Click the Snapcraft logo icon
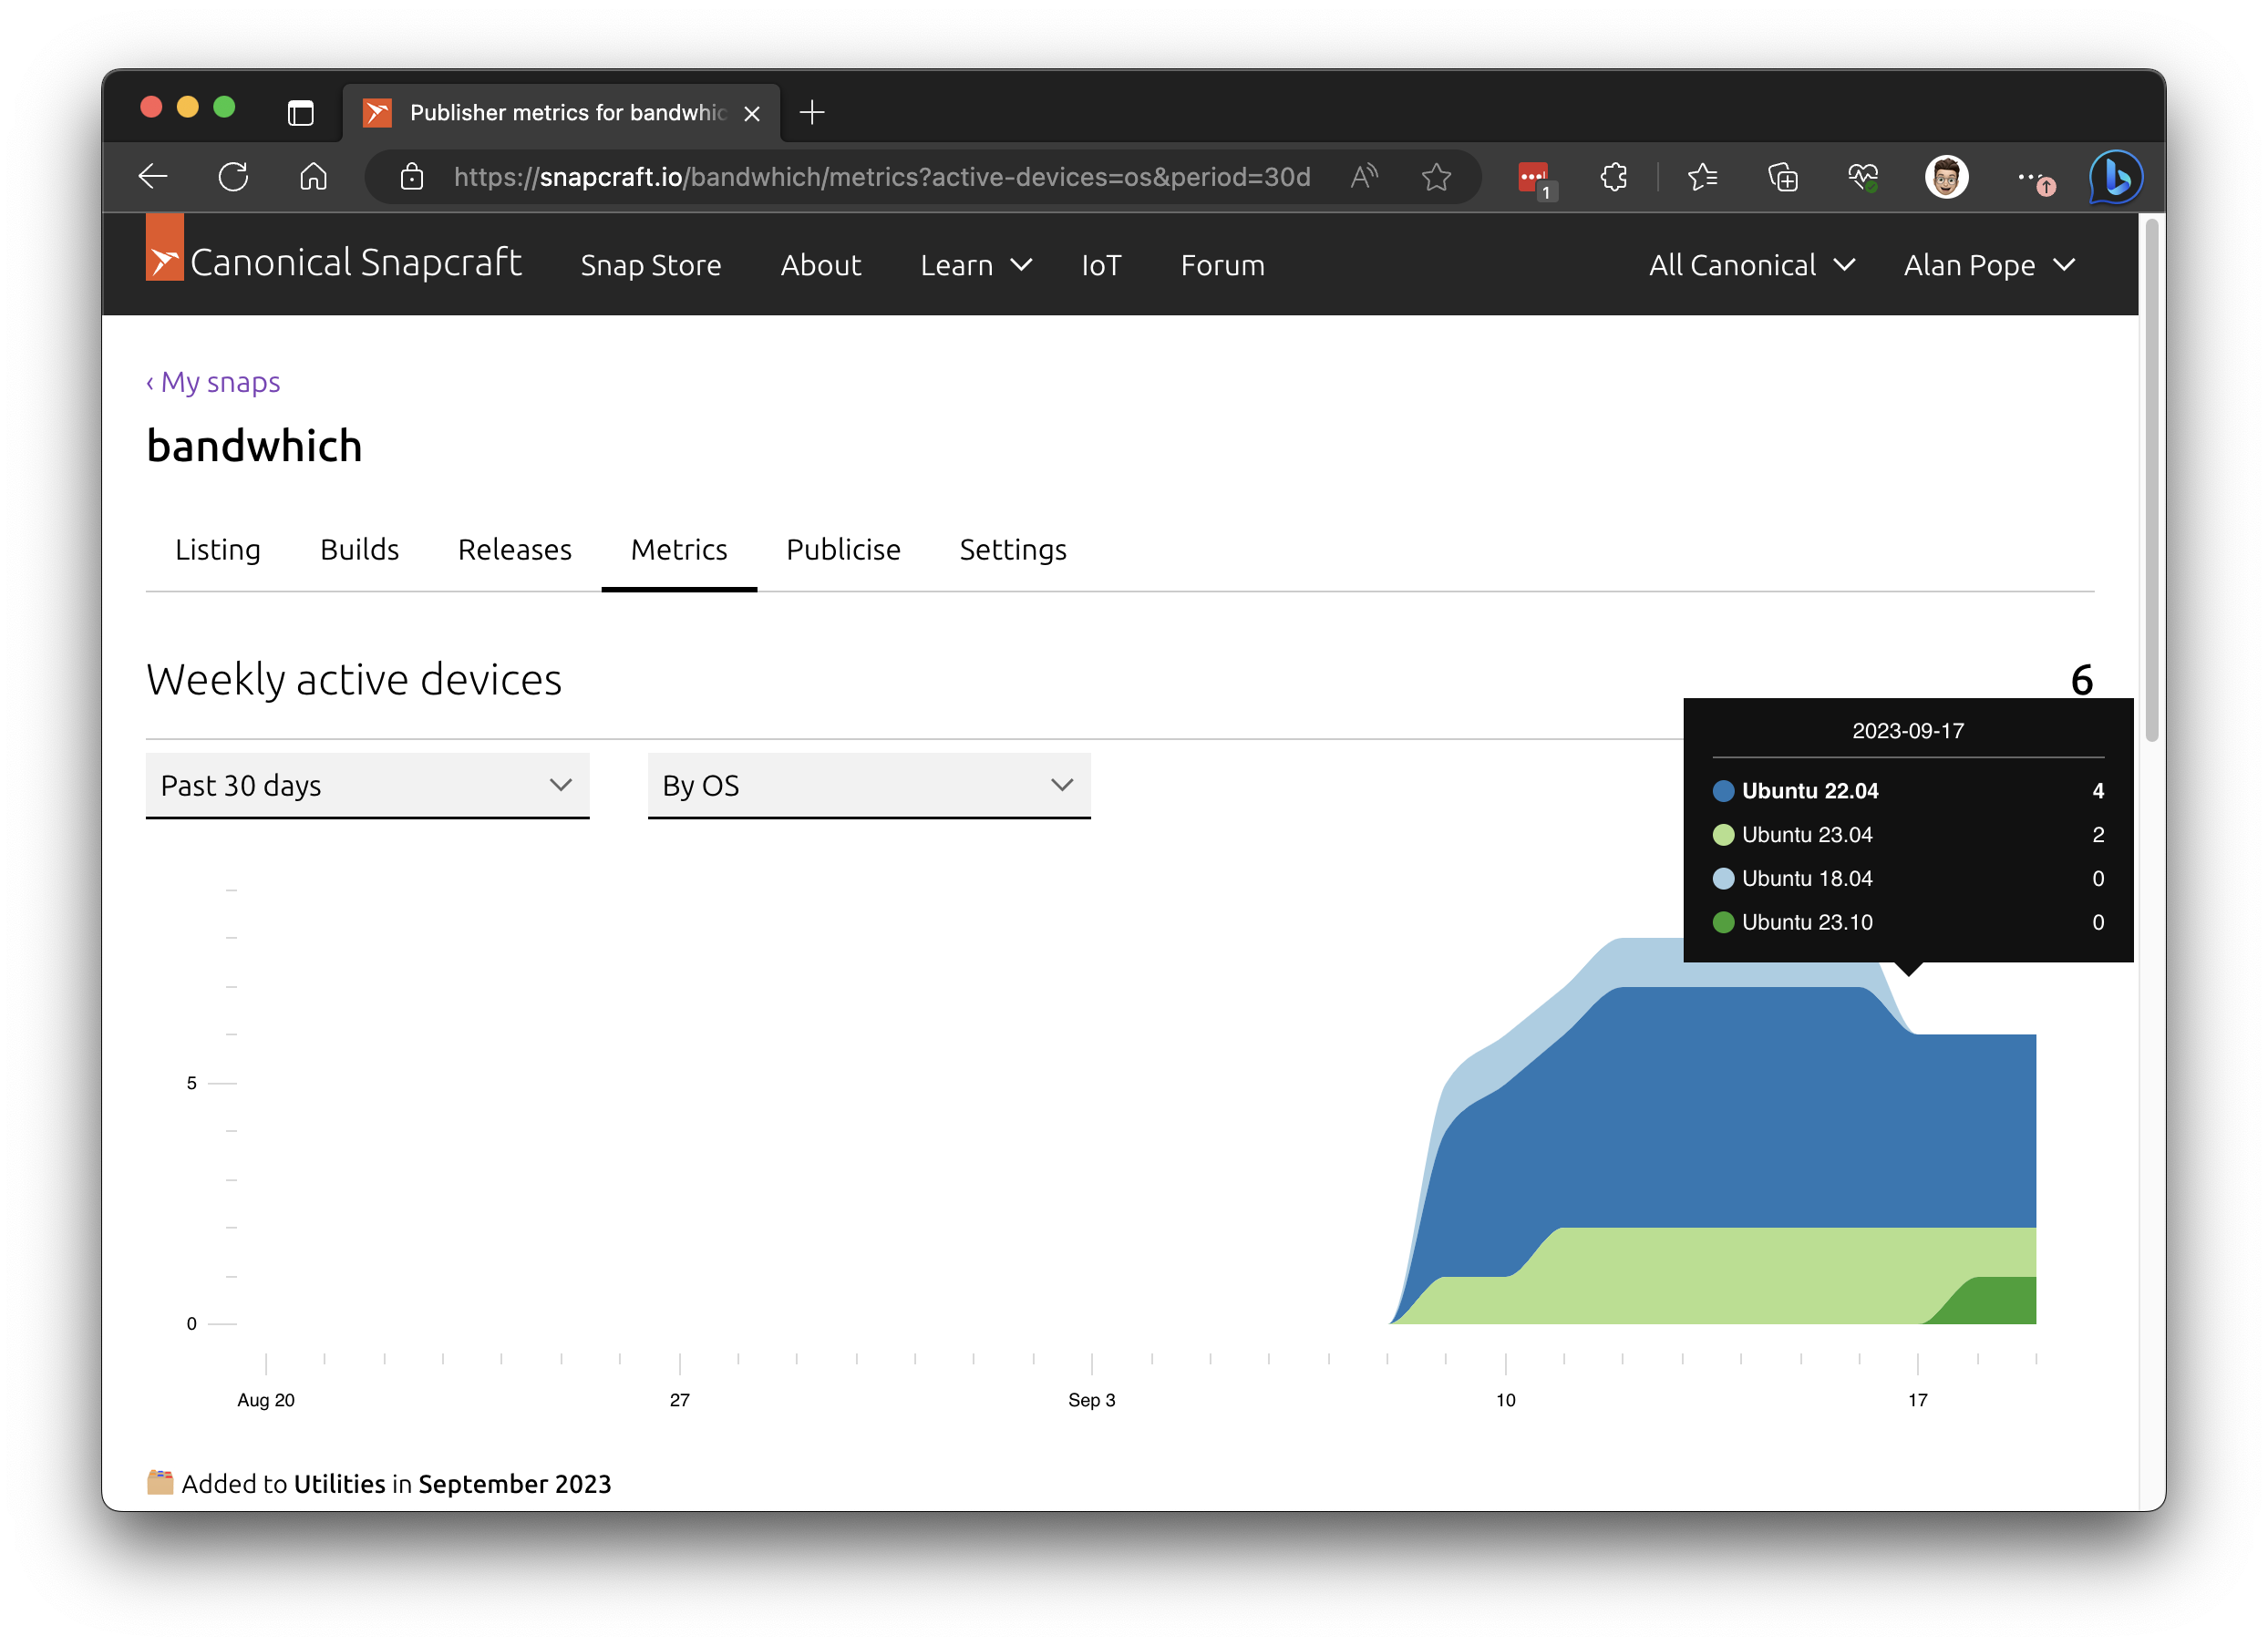This screenshot has height=1646, width=2268. [x=164, y=247]
